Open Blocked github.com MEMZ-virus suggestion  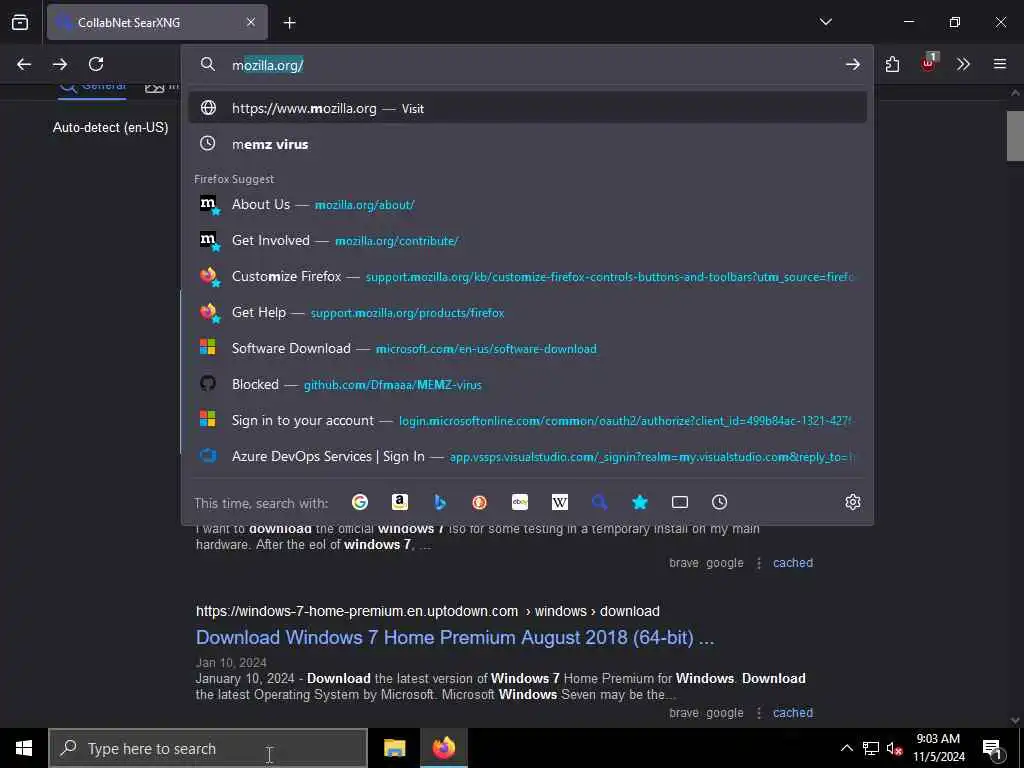pyautogui.click(x=527, y=384)
